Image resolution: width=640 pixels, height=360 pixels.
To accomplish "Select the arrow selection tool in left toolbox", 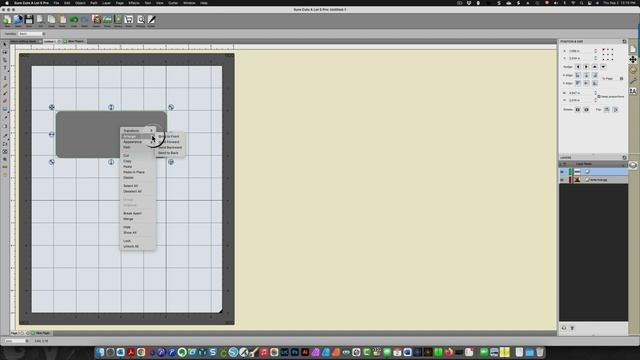I will point(5,44).
